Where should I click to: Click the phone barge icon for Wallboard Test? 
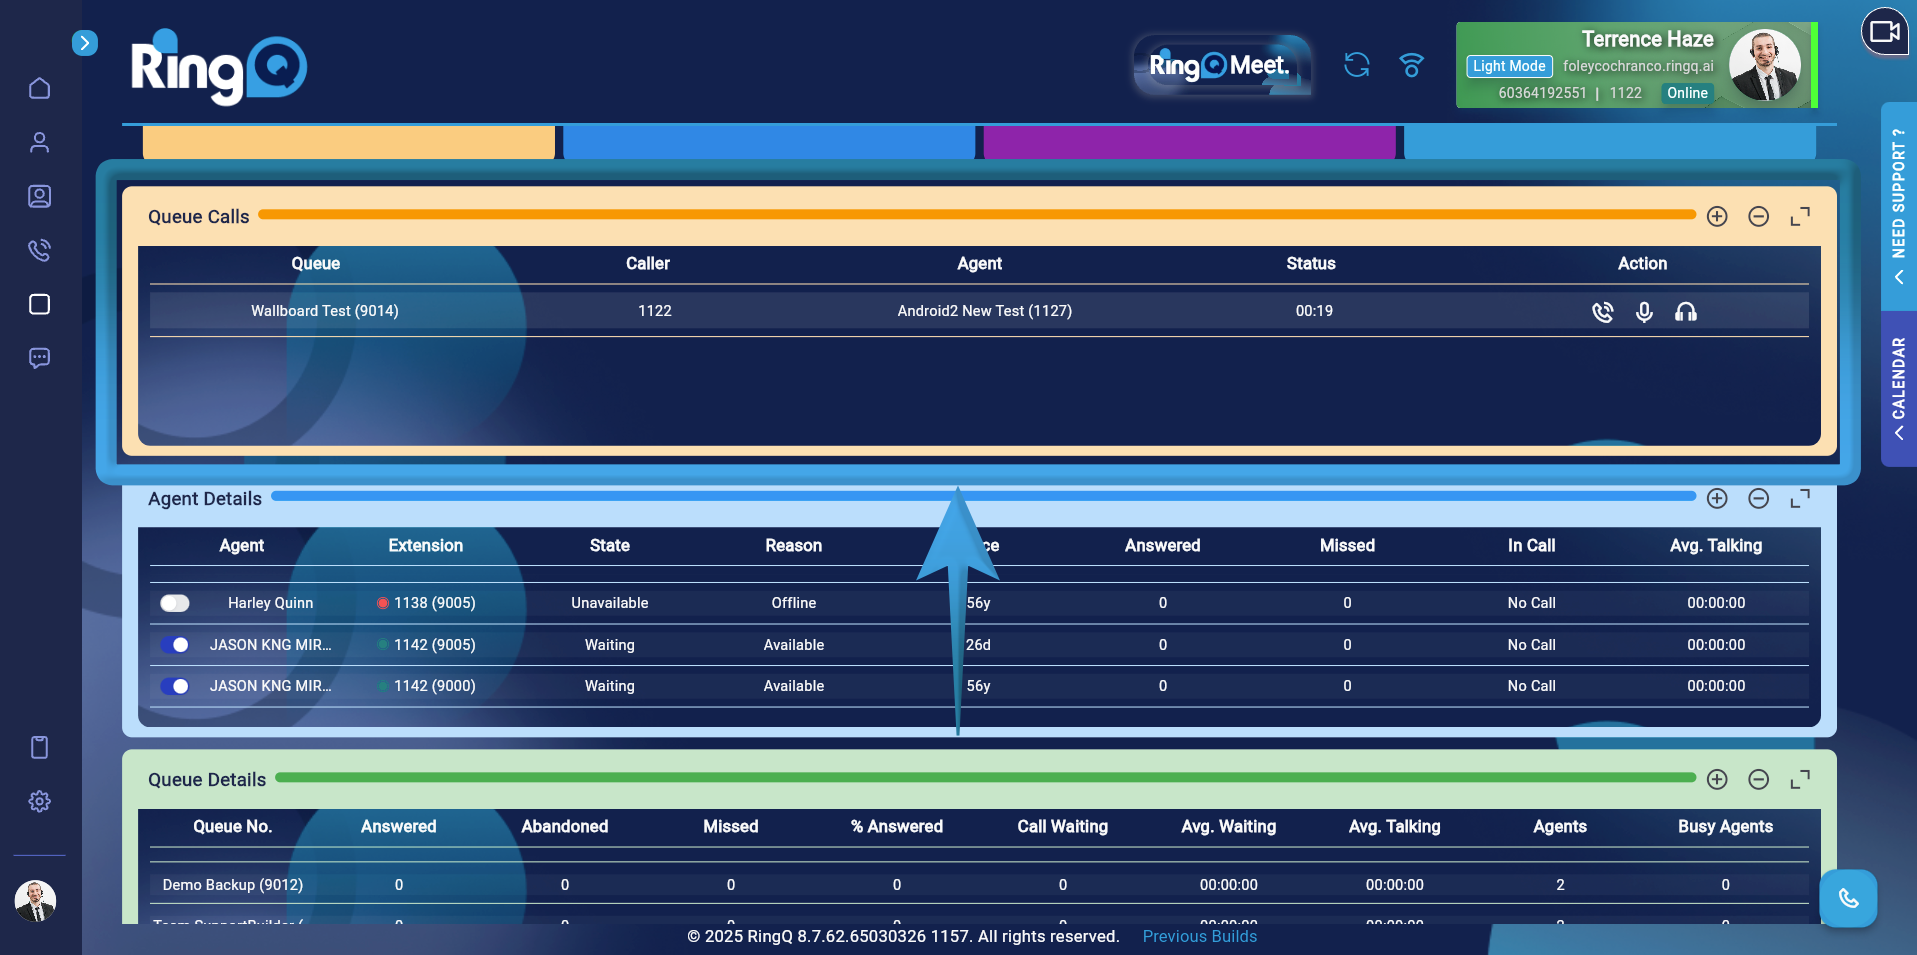(x=1602, y=312)
